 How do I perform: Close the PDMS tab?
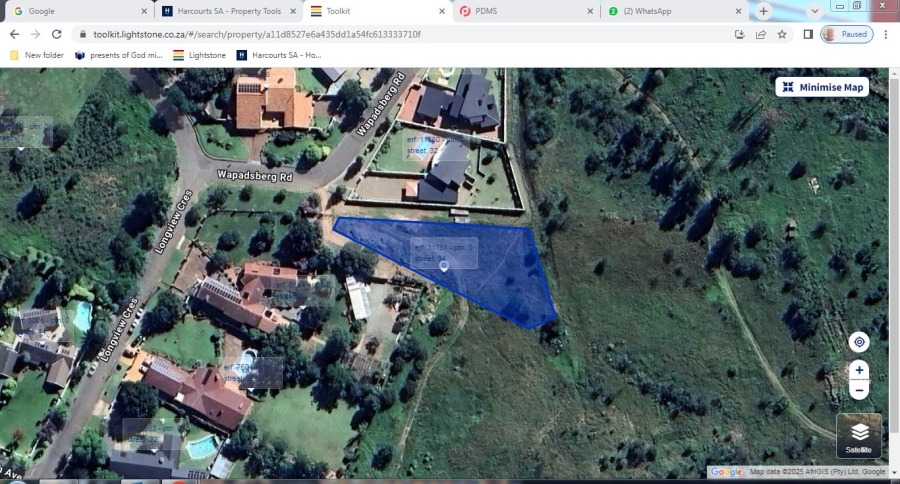(590, 11)
